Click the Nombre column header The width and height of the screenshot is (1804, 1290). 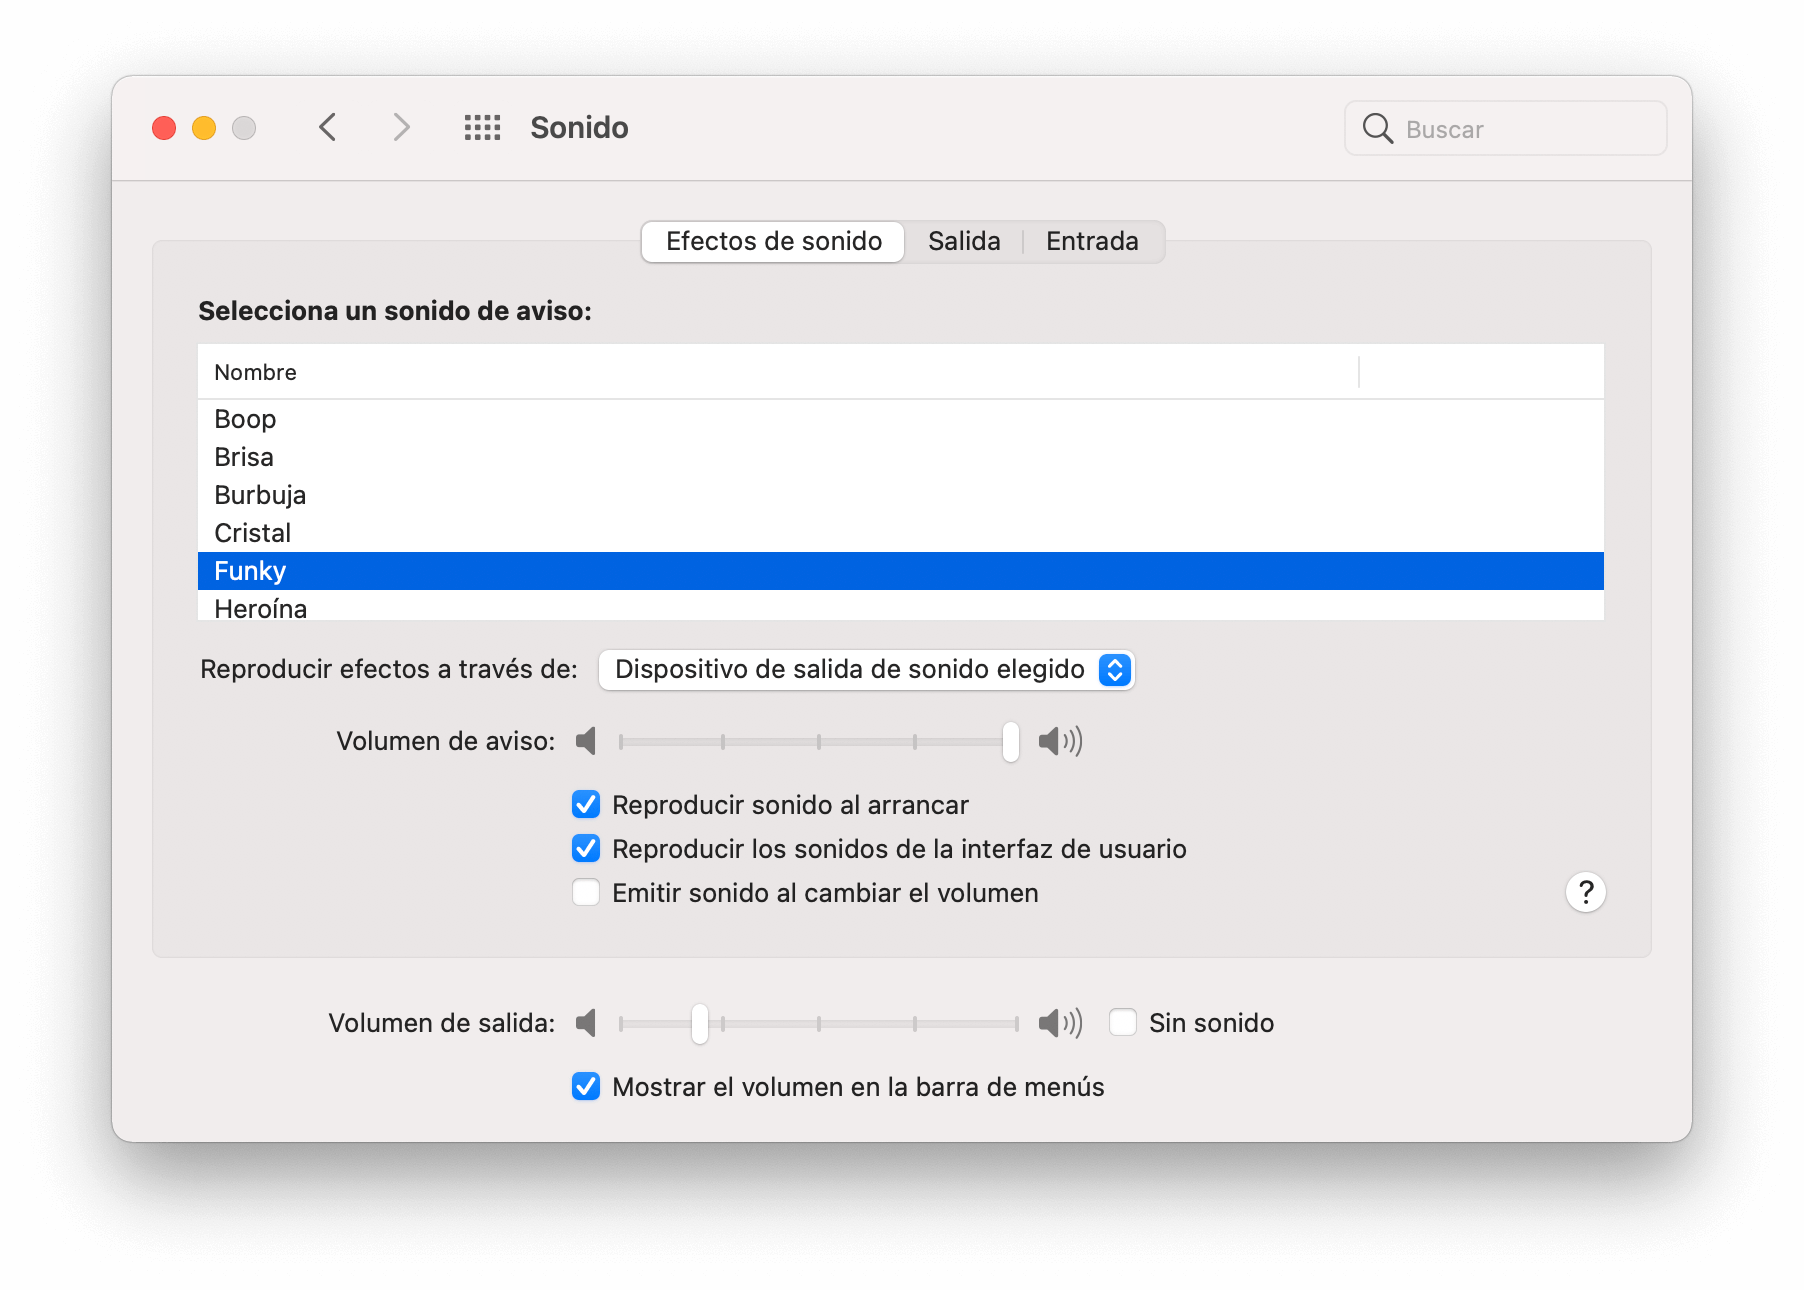click(255, 371)
